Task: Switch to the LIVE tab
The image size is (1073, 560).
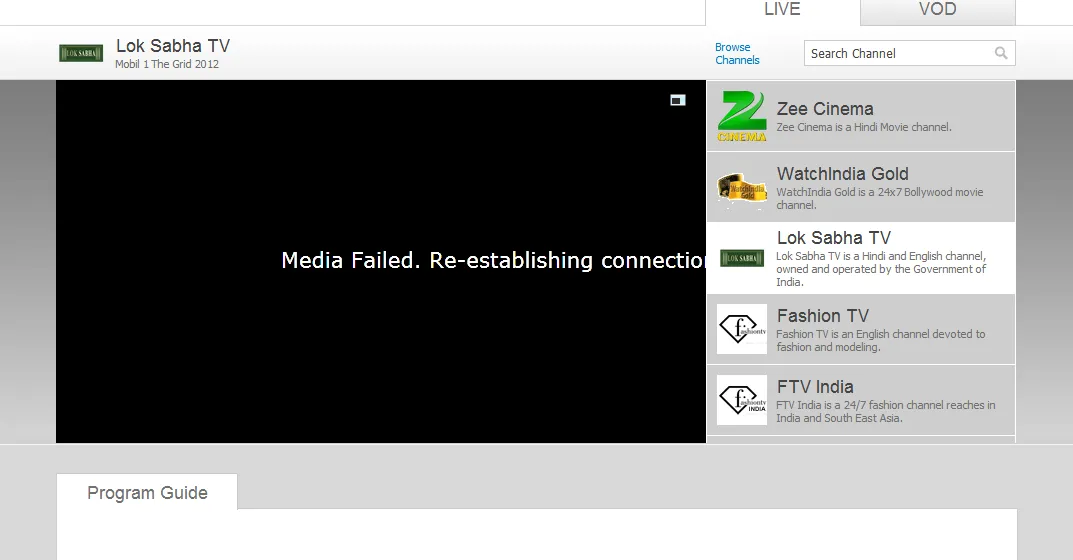Action: (x=782, y=11)
